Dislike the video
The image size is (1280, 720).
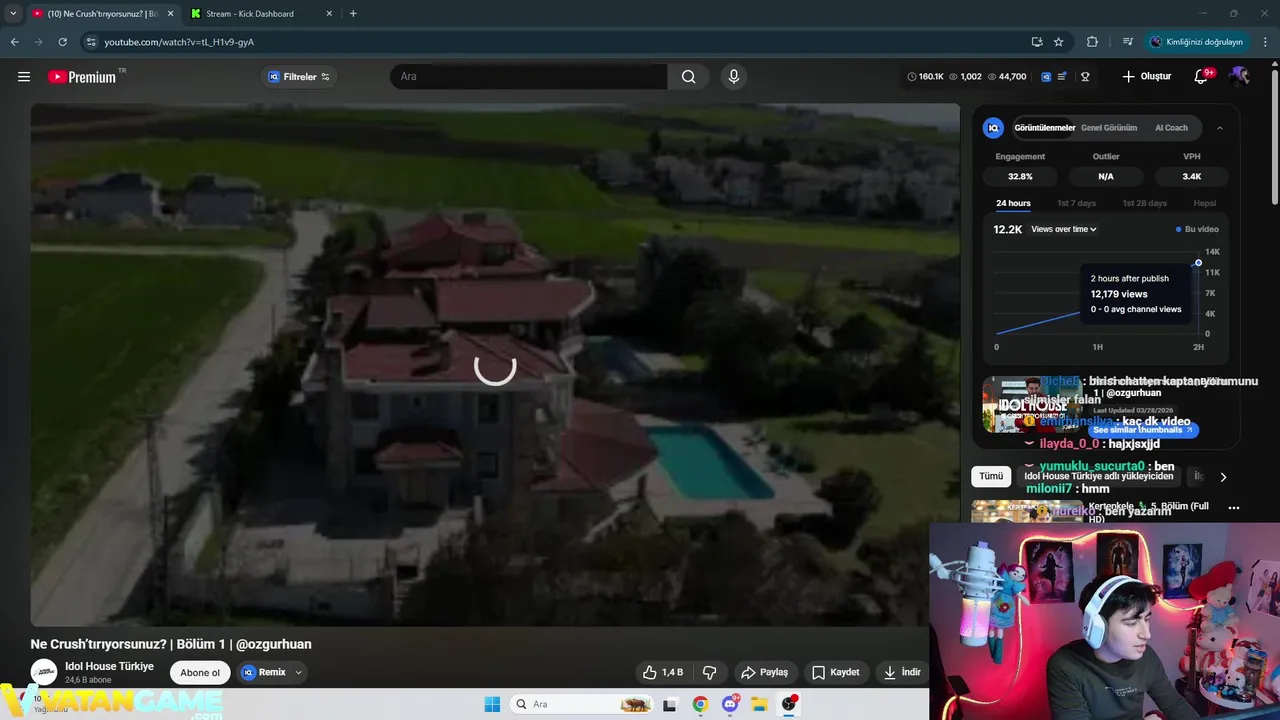[710, 672]
